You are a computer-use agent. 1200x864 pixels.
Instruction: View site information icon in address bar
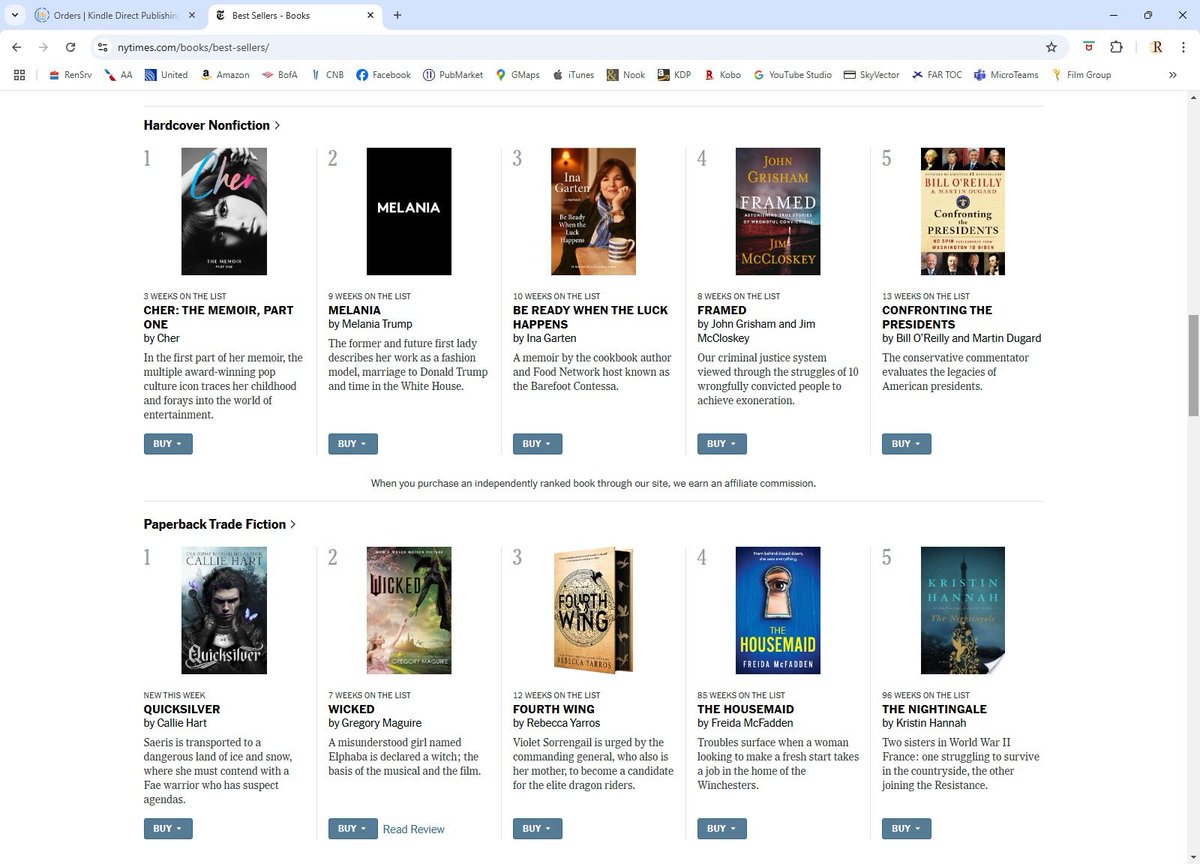[x=101, y=47]
